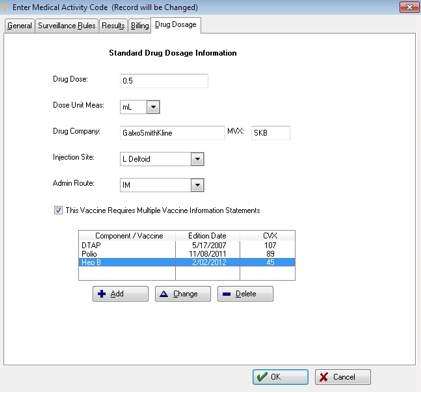The width and height of the screenshot is (421, 393).
Task: Click the red X Cancel icon
Action: coord(324,377)
